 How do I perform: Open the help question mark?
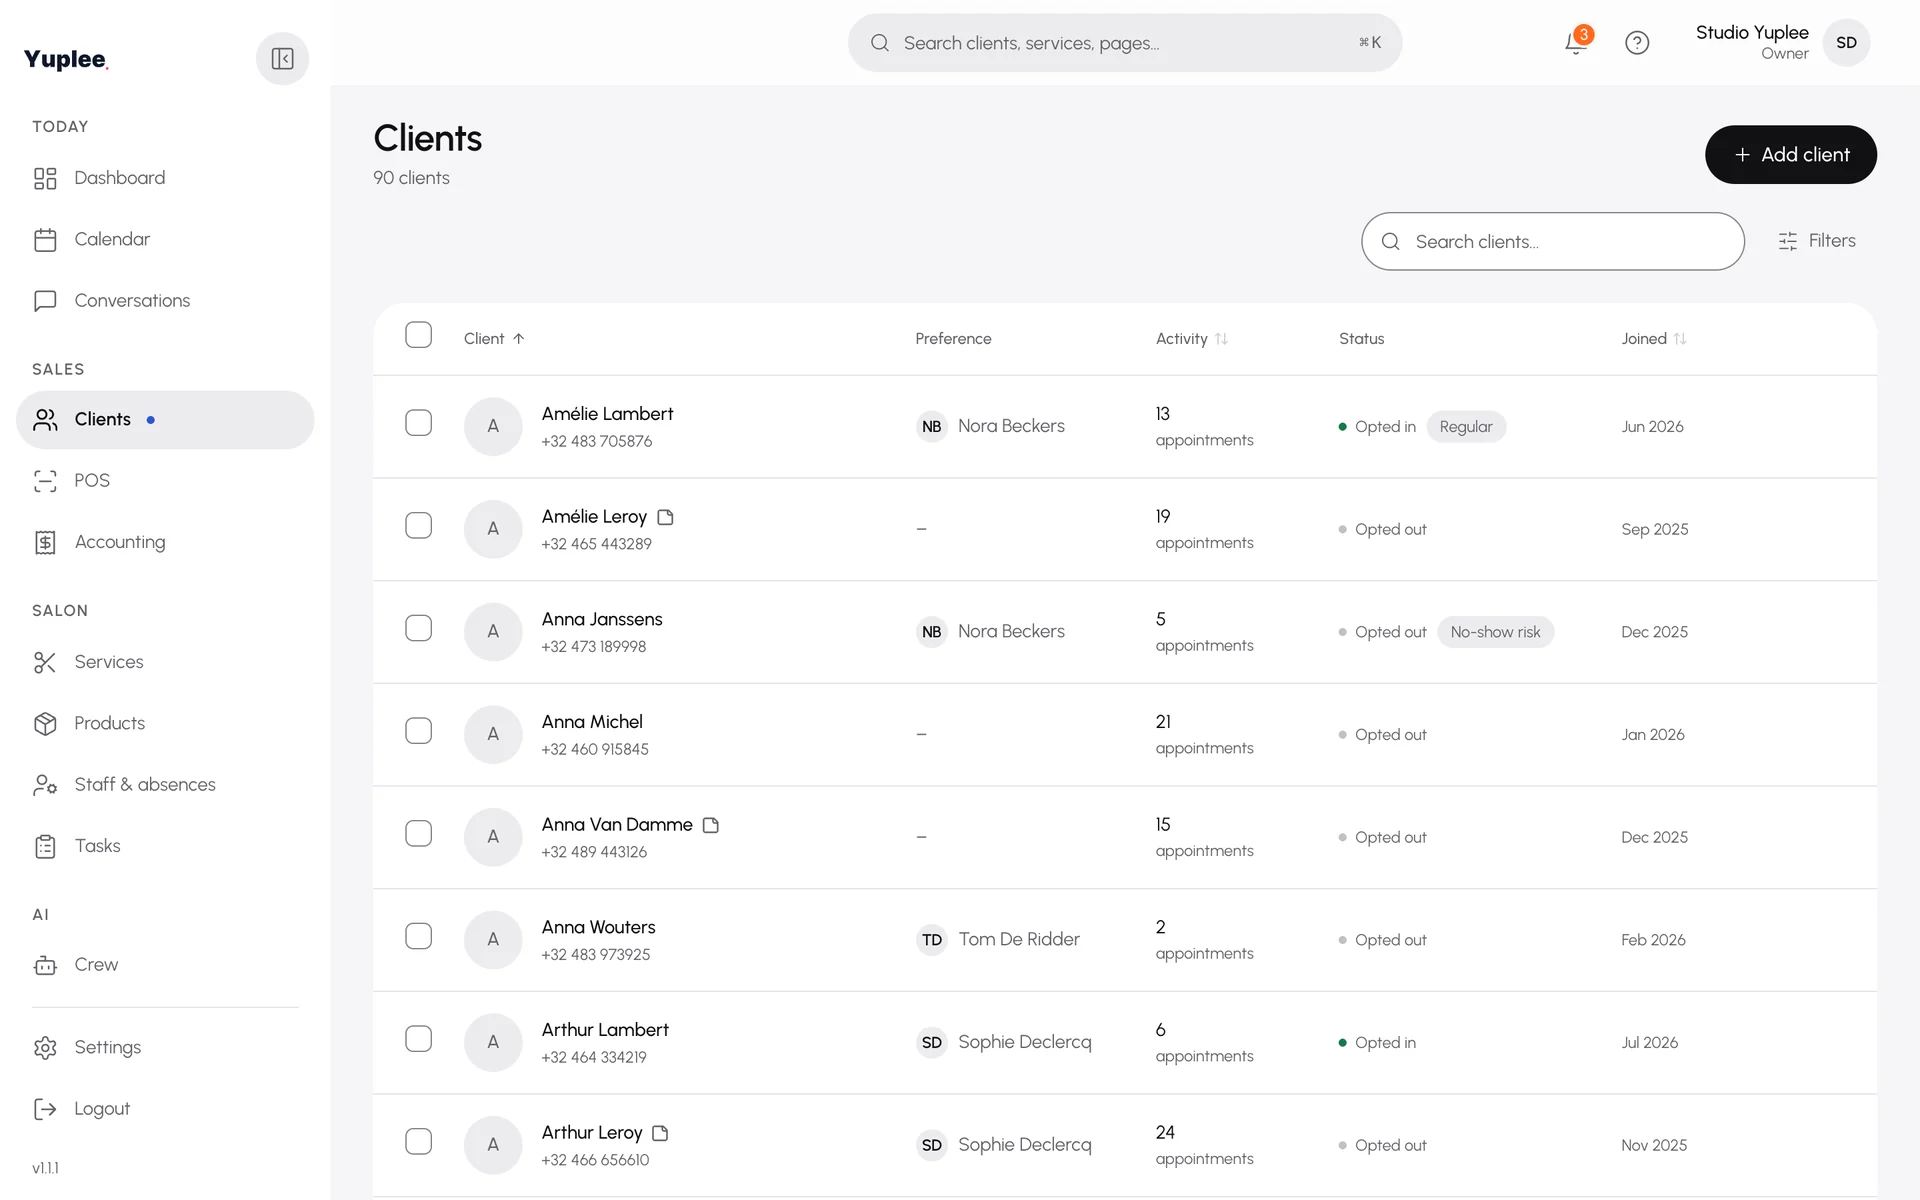point(1637,43)
